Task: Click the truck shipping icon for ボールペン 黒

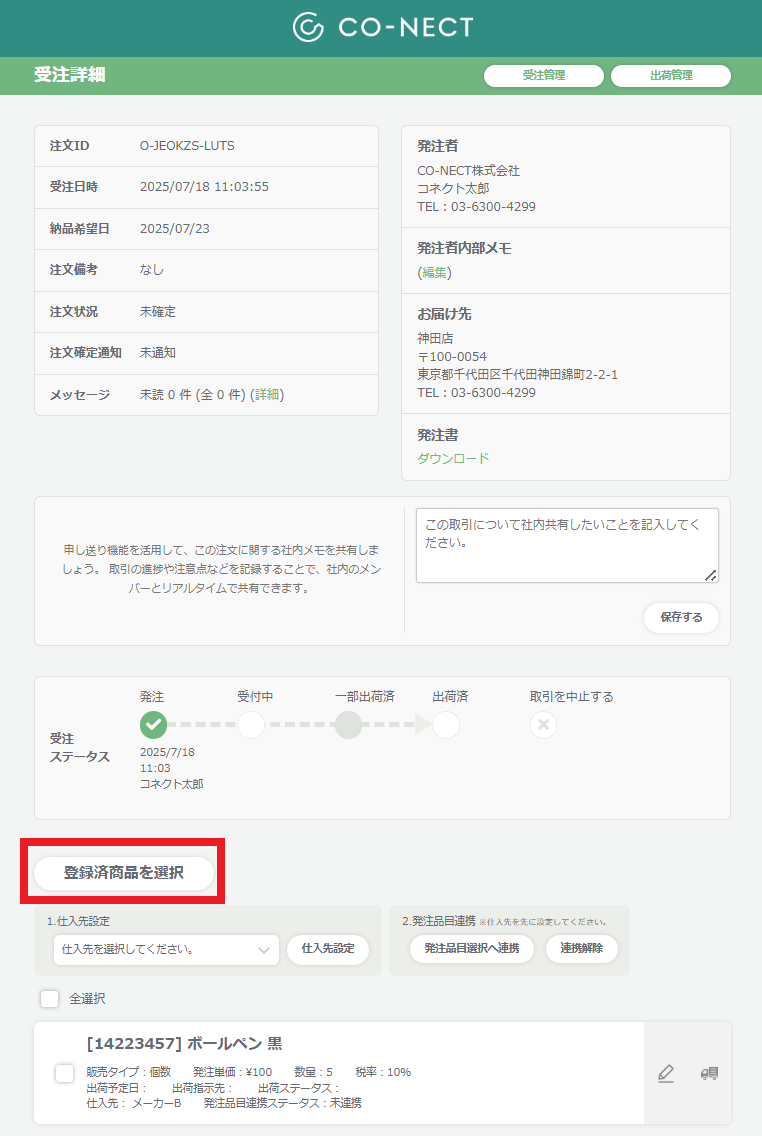Action: (x=709, y=1073)
